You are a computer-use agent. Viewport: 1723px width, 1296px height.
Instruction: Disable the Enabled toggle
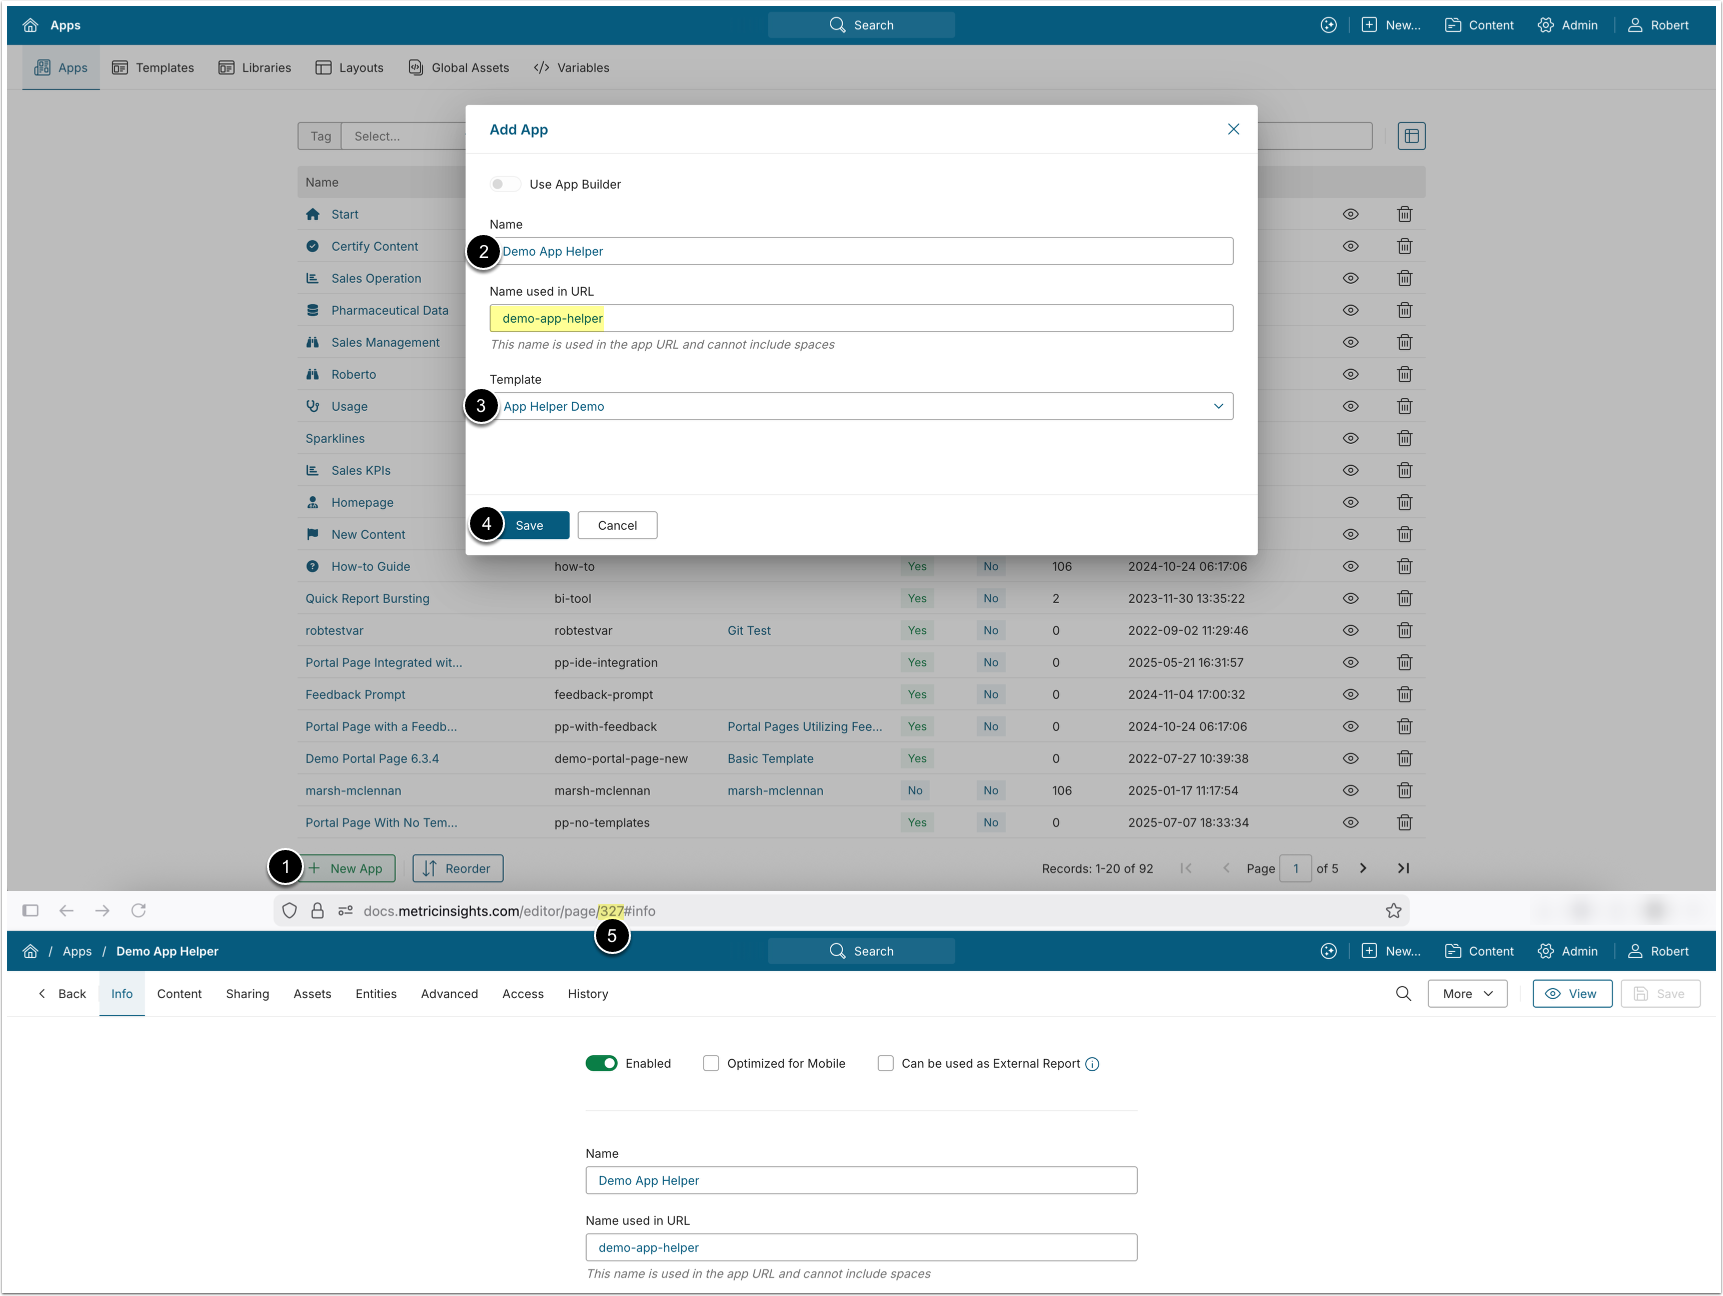tap(601, 1063)
